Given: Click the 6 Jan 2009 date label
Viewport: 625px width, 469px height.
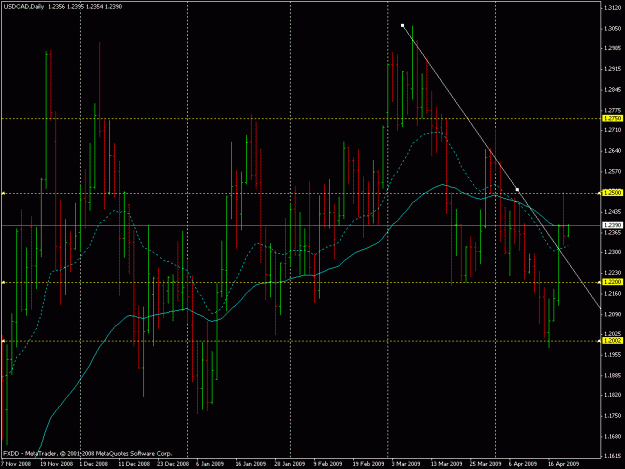Looking at the screenshot, I should tap(210, 464).
